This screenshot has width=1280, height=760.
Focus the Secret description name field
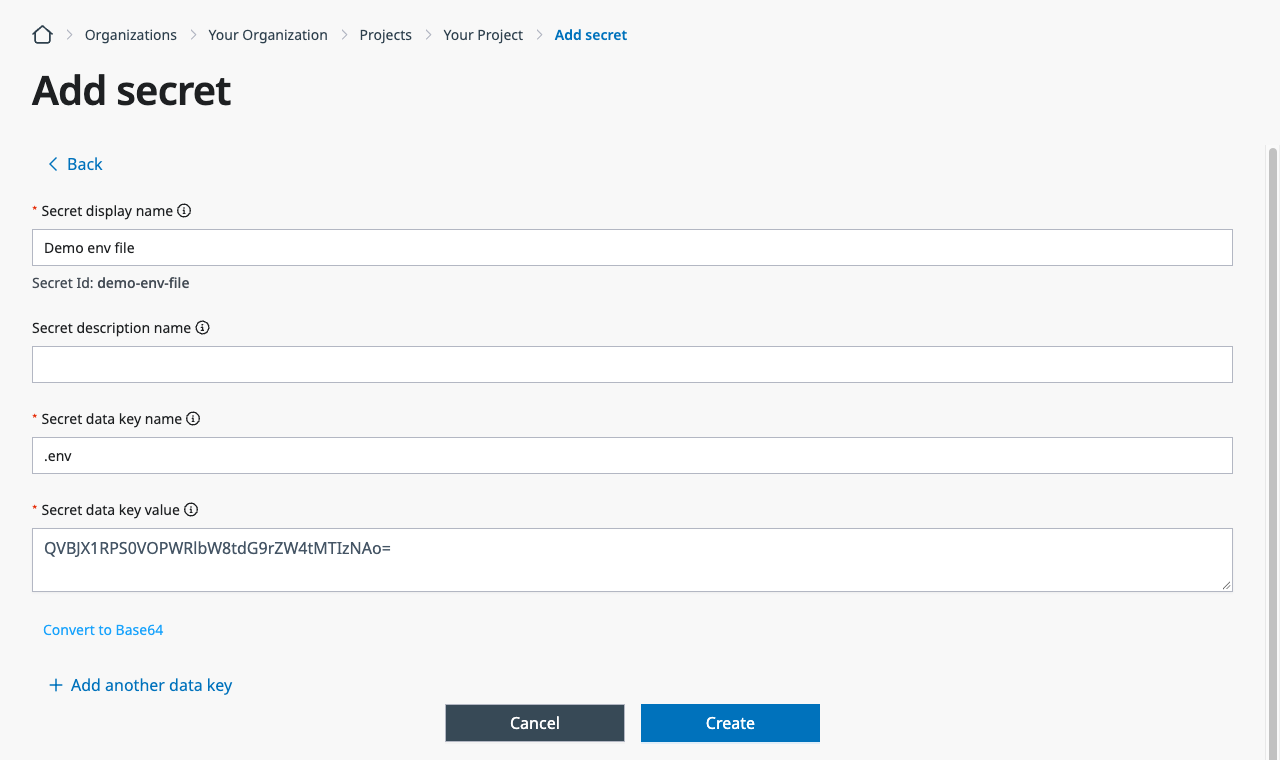tap(632, 365)
